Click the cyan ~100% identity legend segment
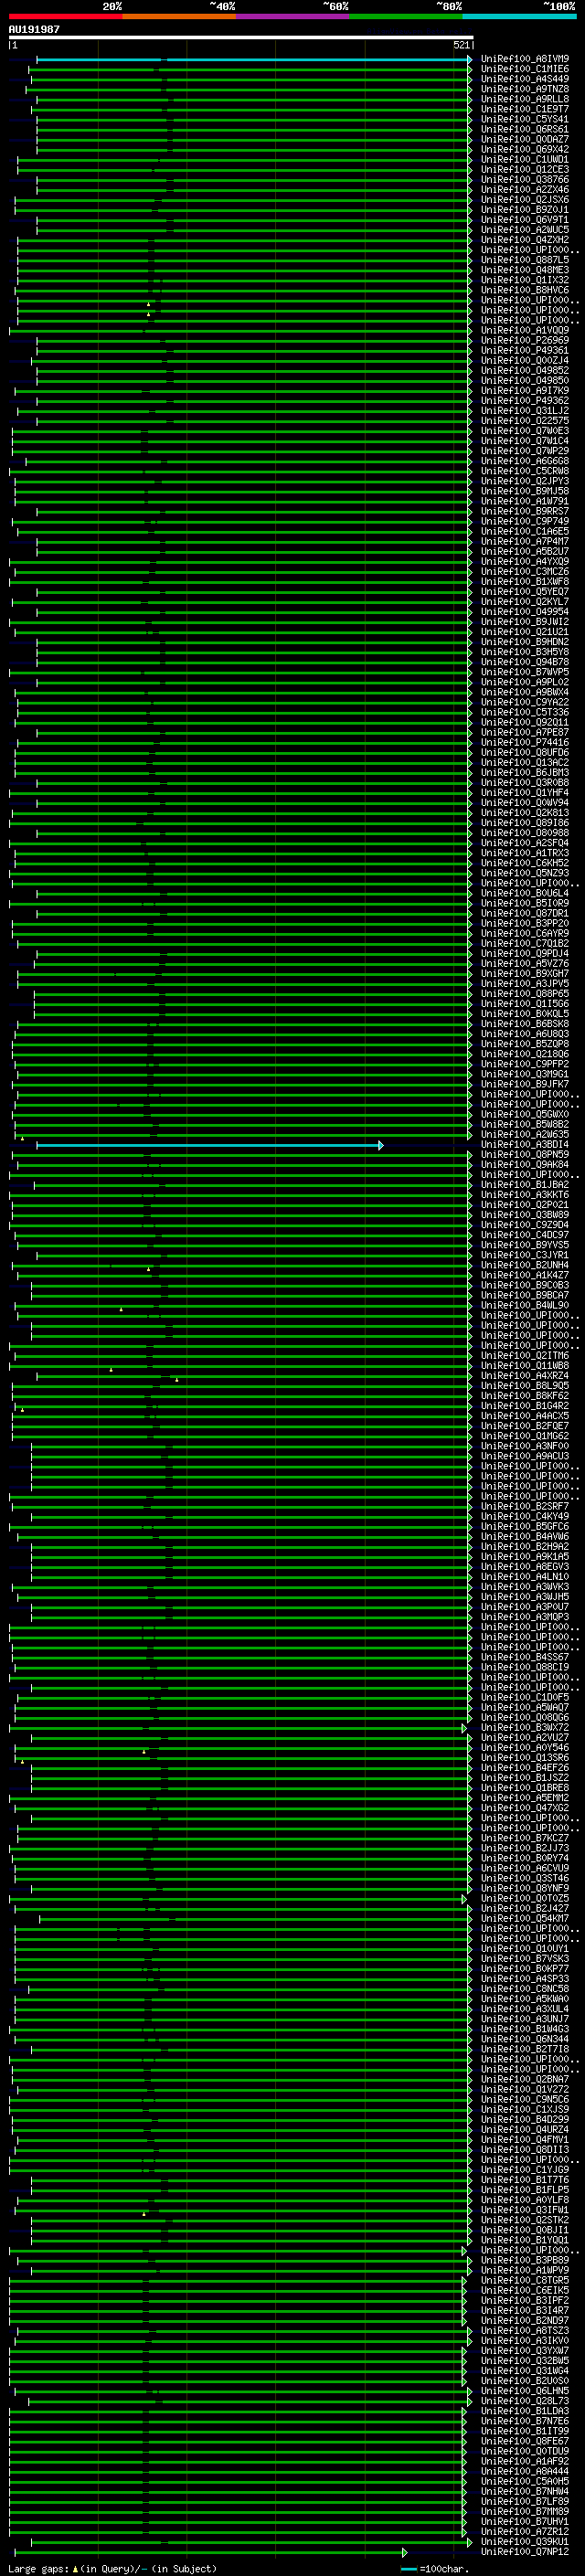 520,16
